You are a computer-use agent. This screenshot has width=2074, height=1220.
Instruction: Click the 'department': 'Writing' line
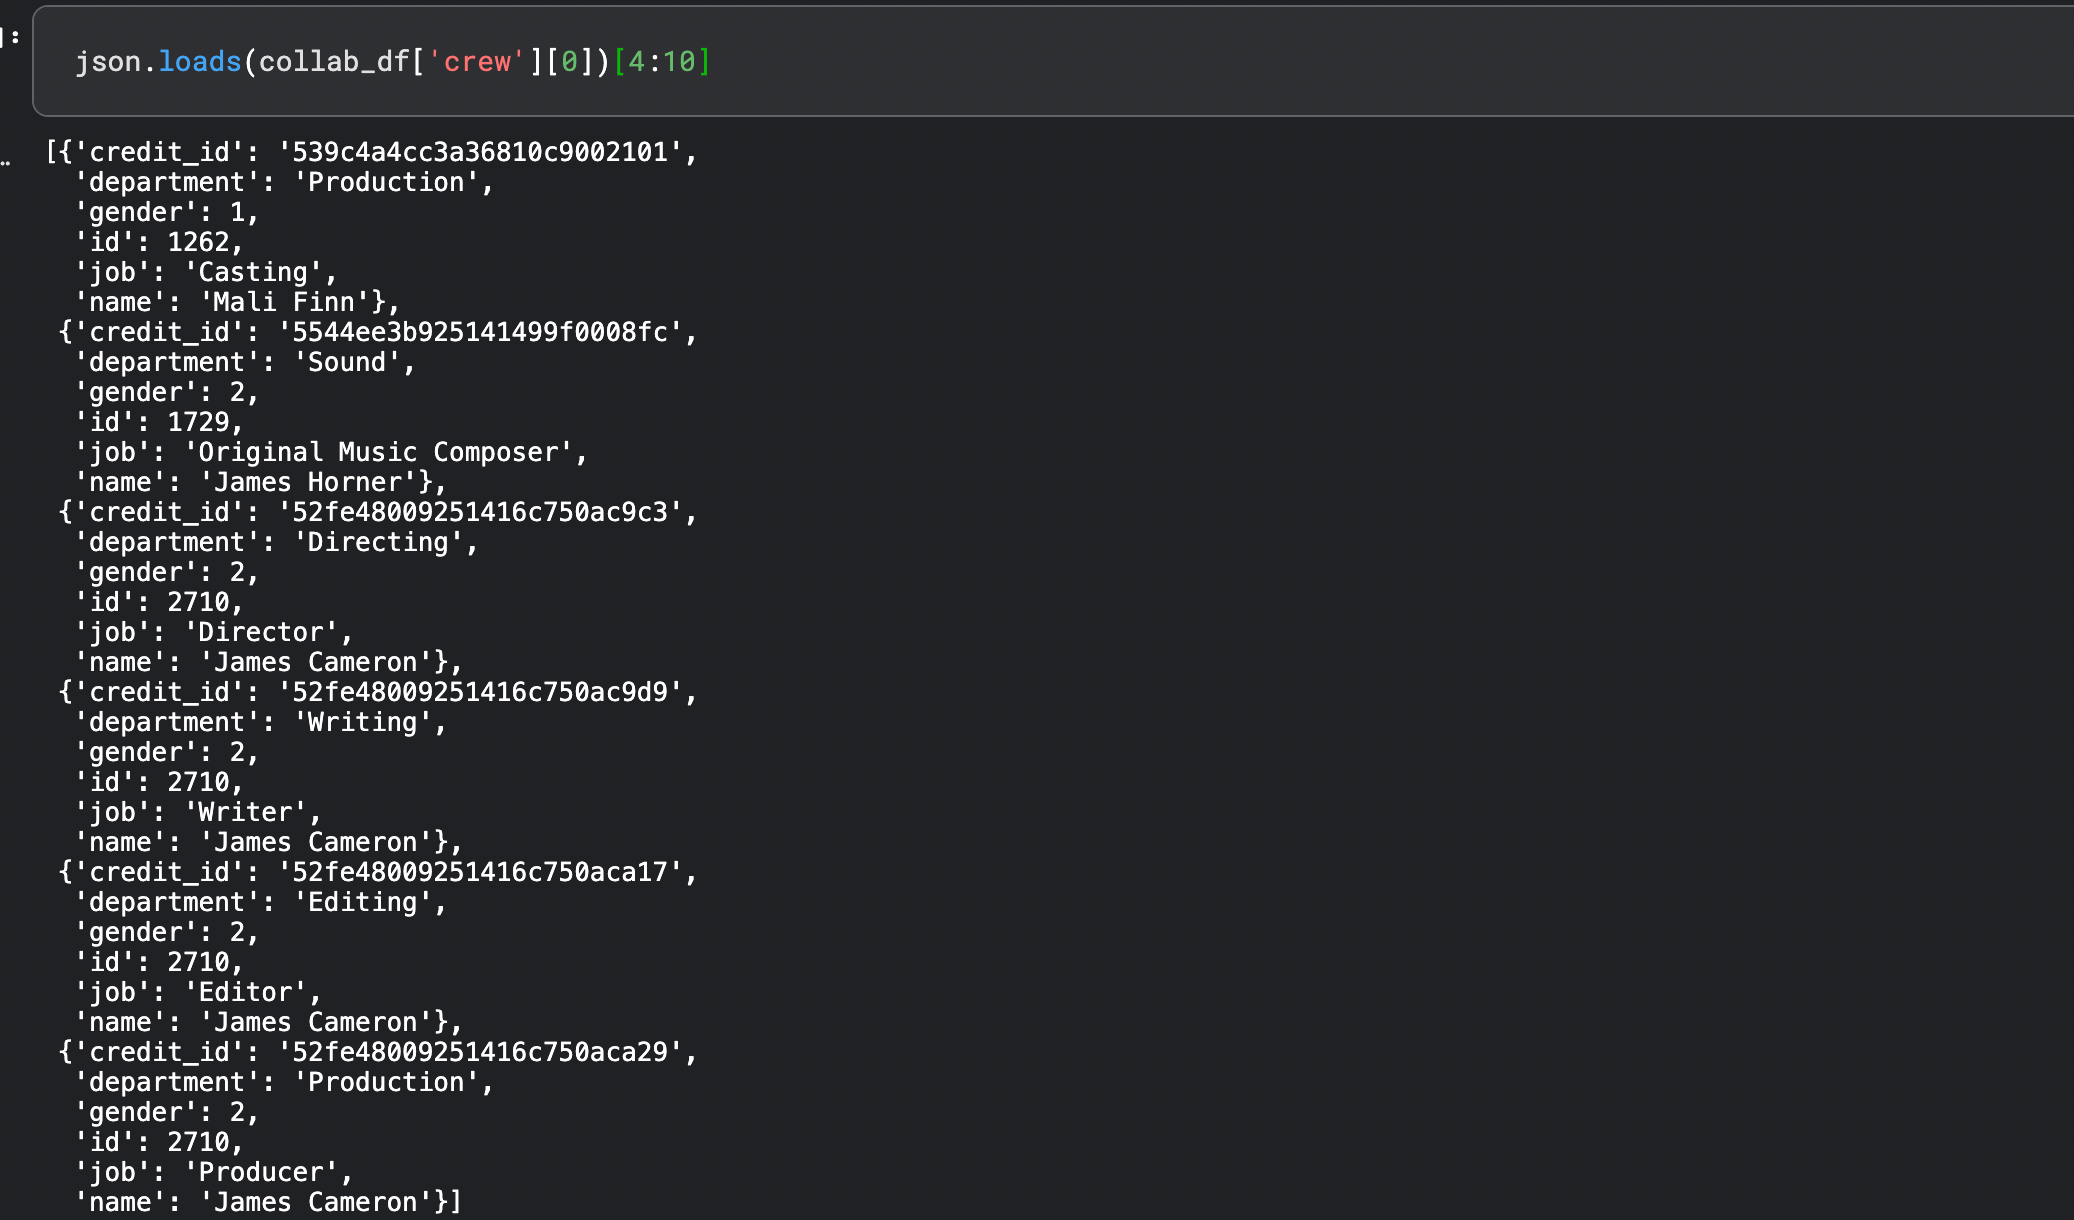(x=260, y=722)
